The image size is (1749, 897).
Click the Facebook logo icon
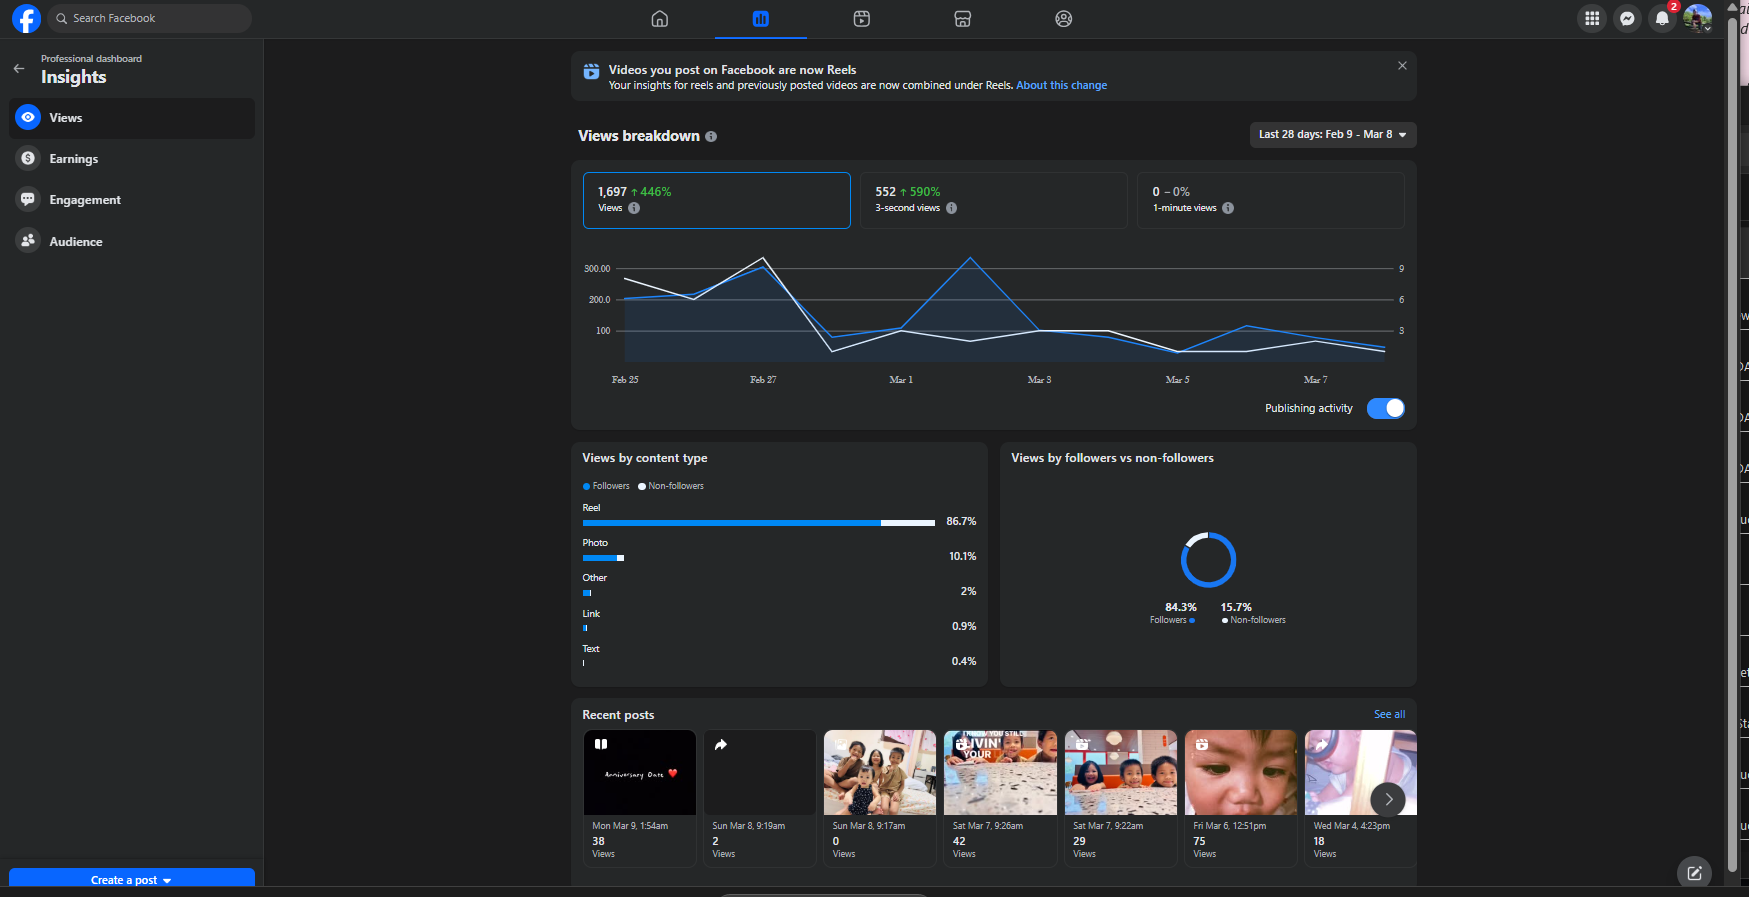26,19
